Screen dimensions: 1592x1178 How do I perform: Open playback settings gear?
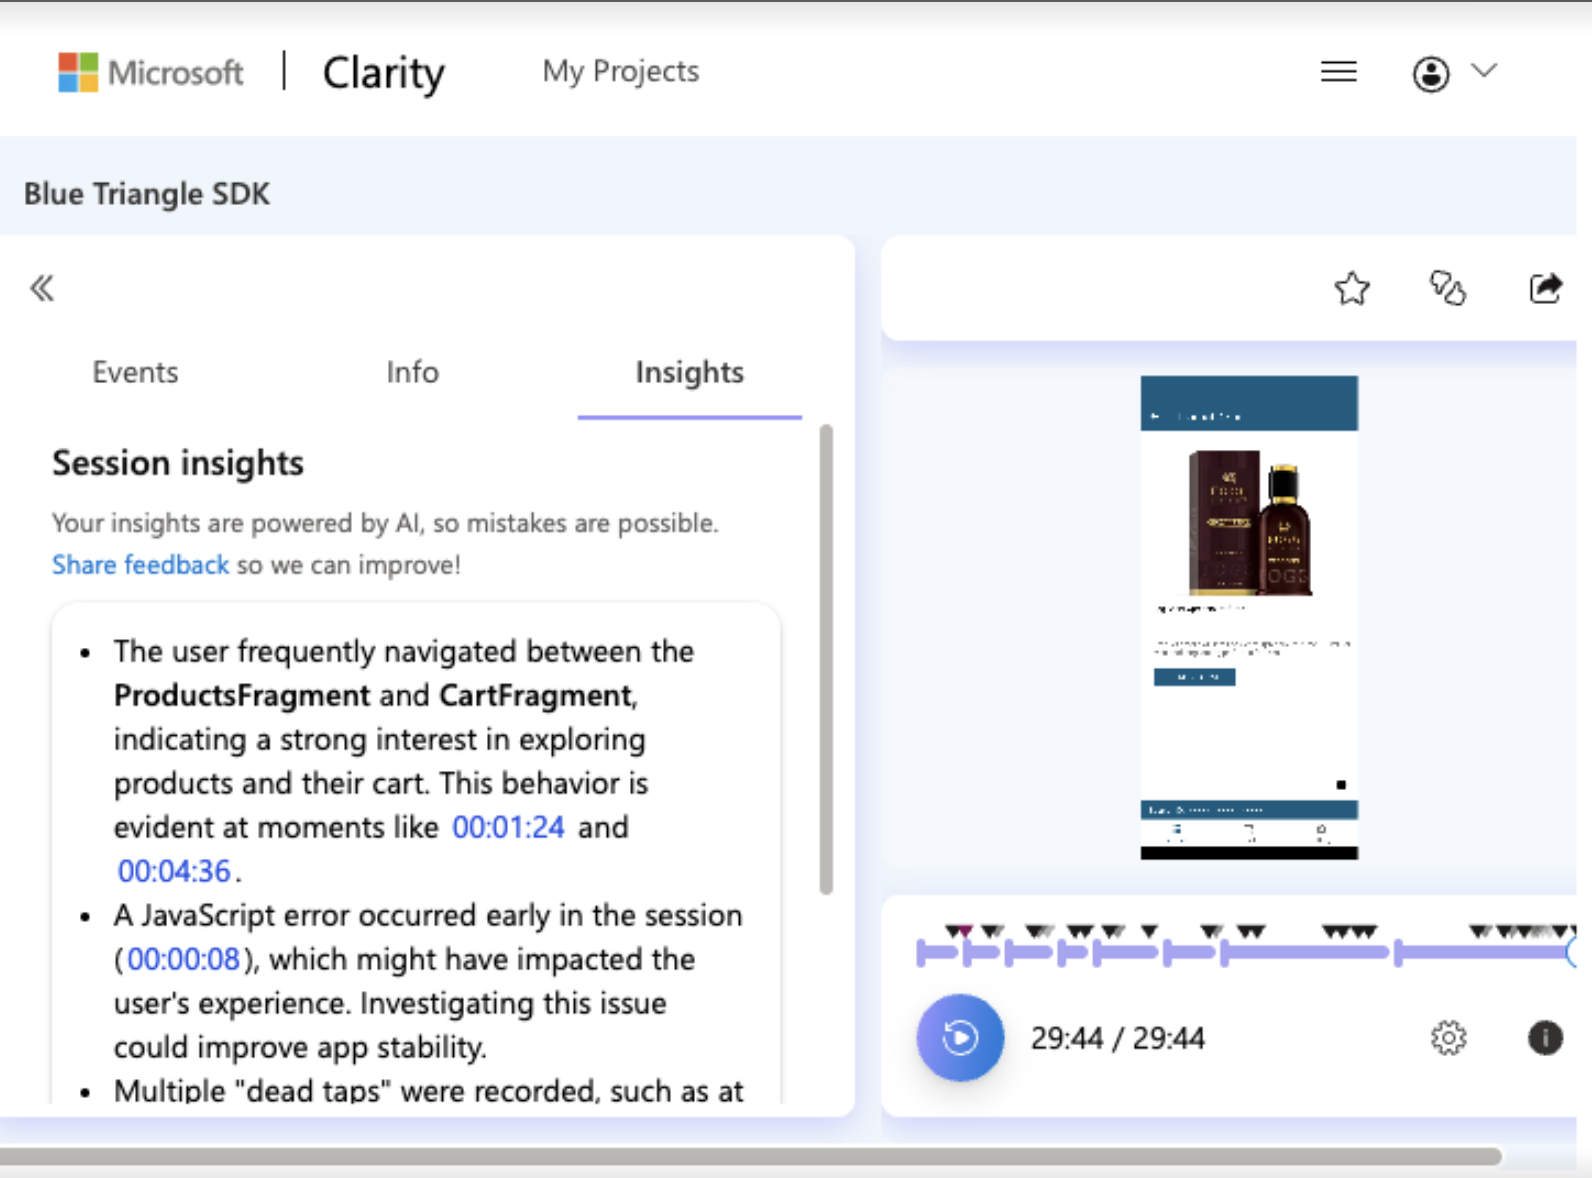[x=1448, y=1038]
